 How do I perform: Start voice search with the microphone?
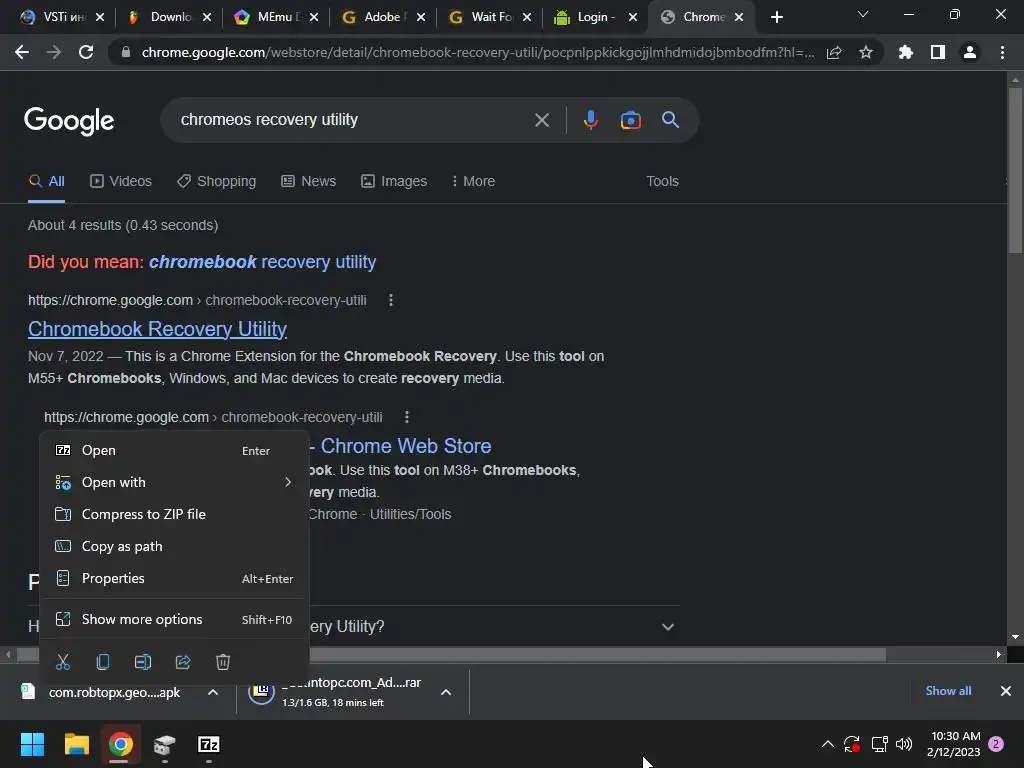click(590, 120)
